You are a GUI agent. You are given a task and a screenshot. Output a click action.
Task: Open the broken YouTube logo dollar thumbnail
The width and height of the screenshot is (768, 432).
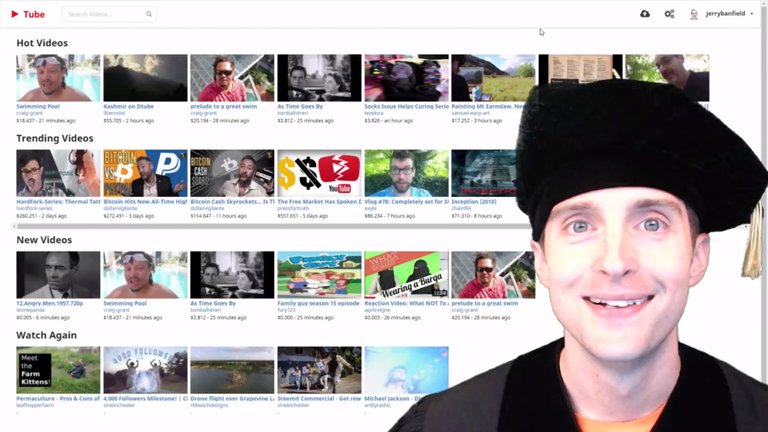tap(319, 173)
